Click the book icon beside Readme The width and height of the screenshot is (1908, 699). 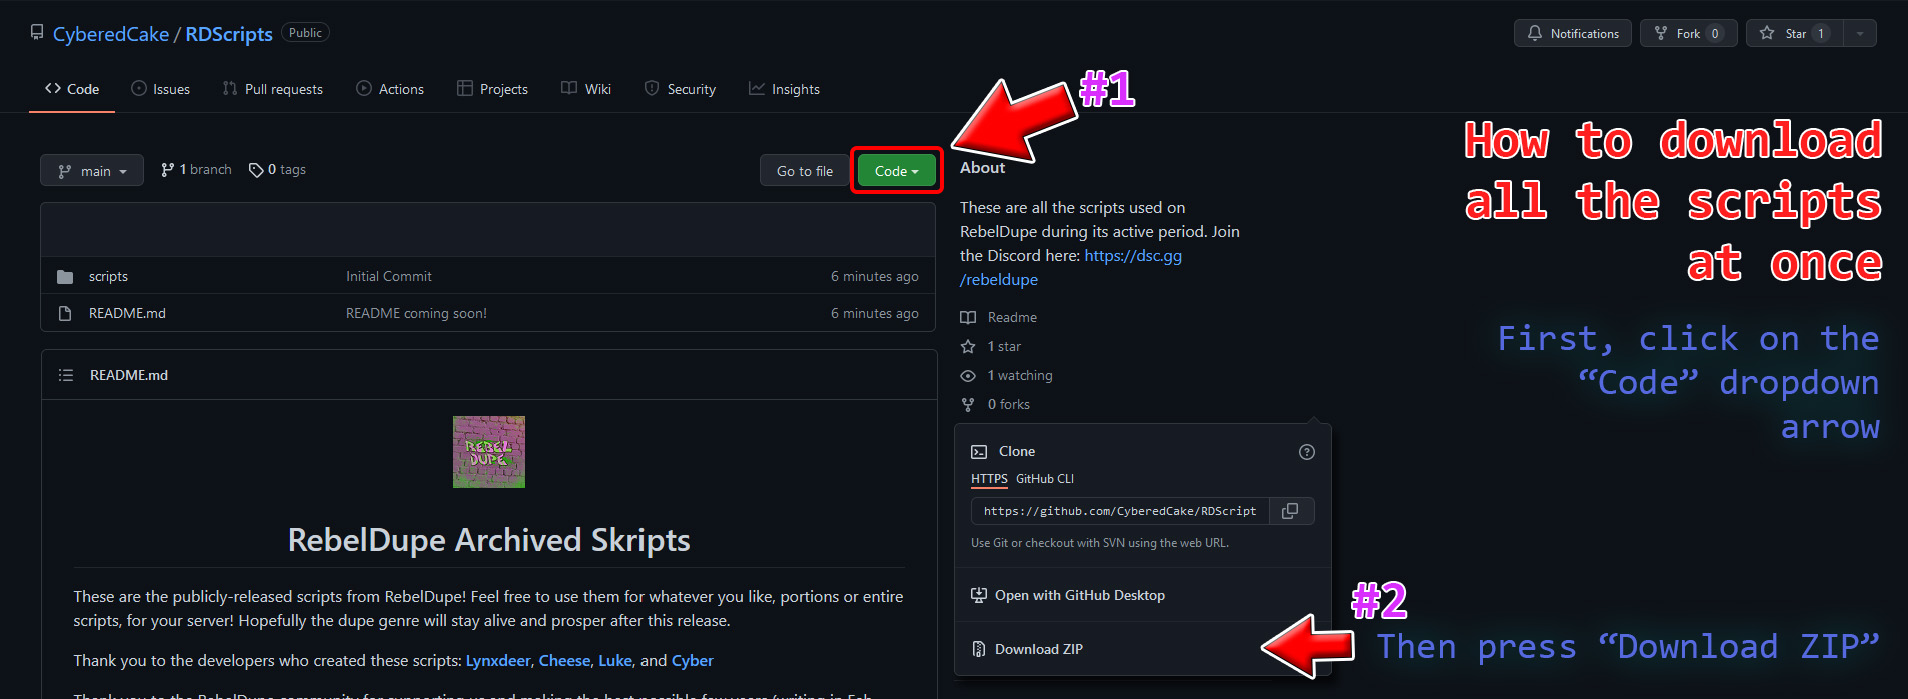pos(968,317)
